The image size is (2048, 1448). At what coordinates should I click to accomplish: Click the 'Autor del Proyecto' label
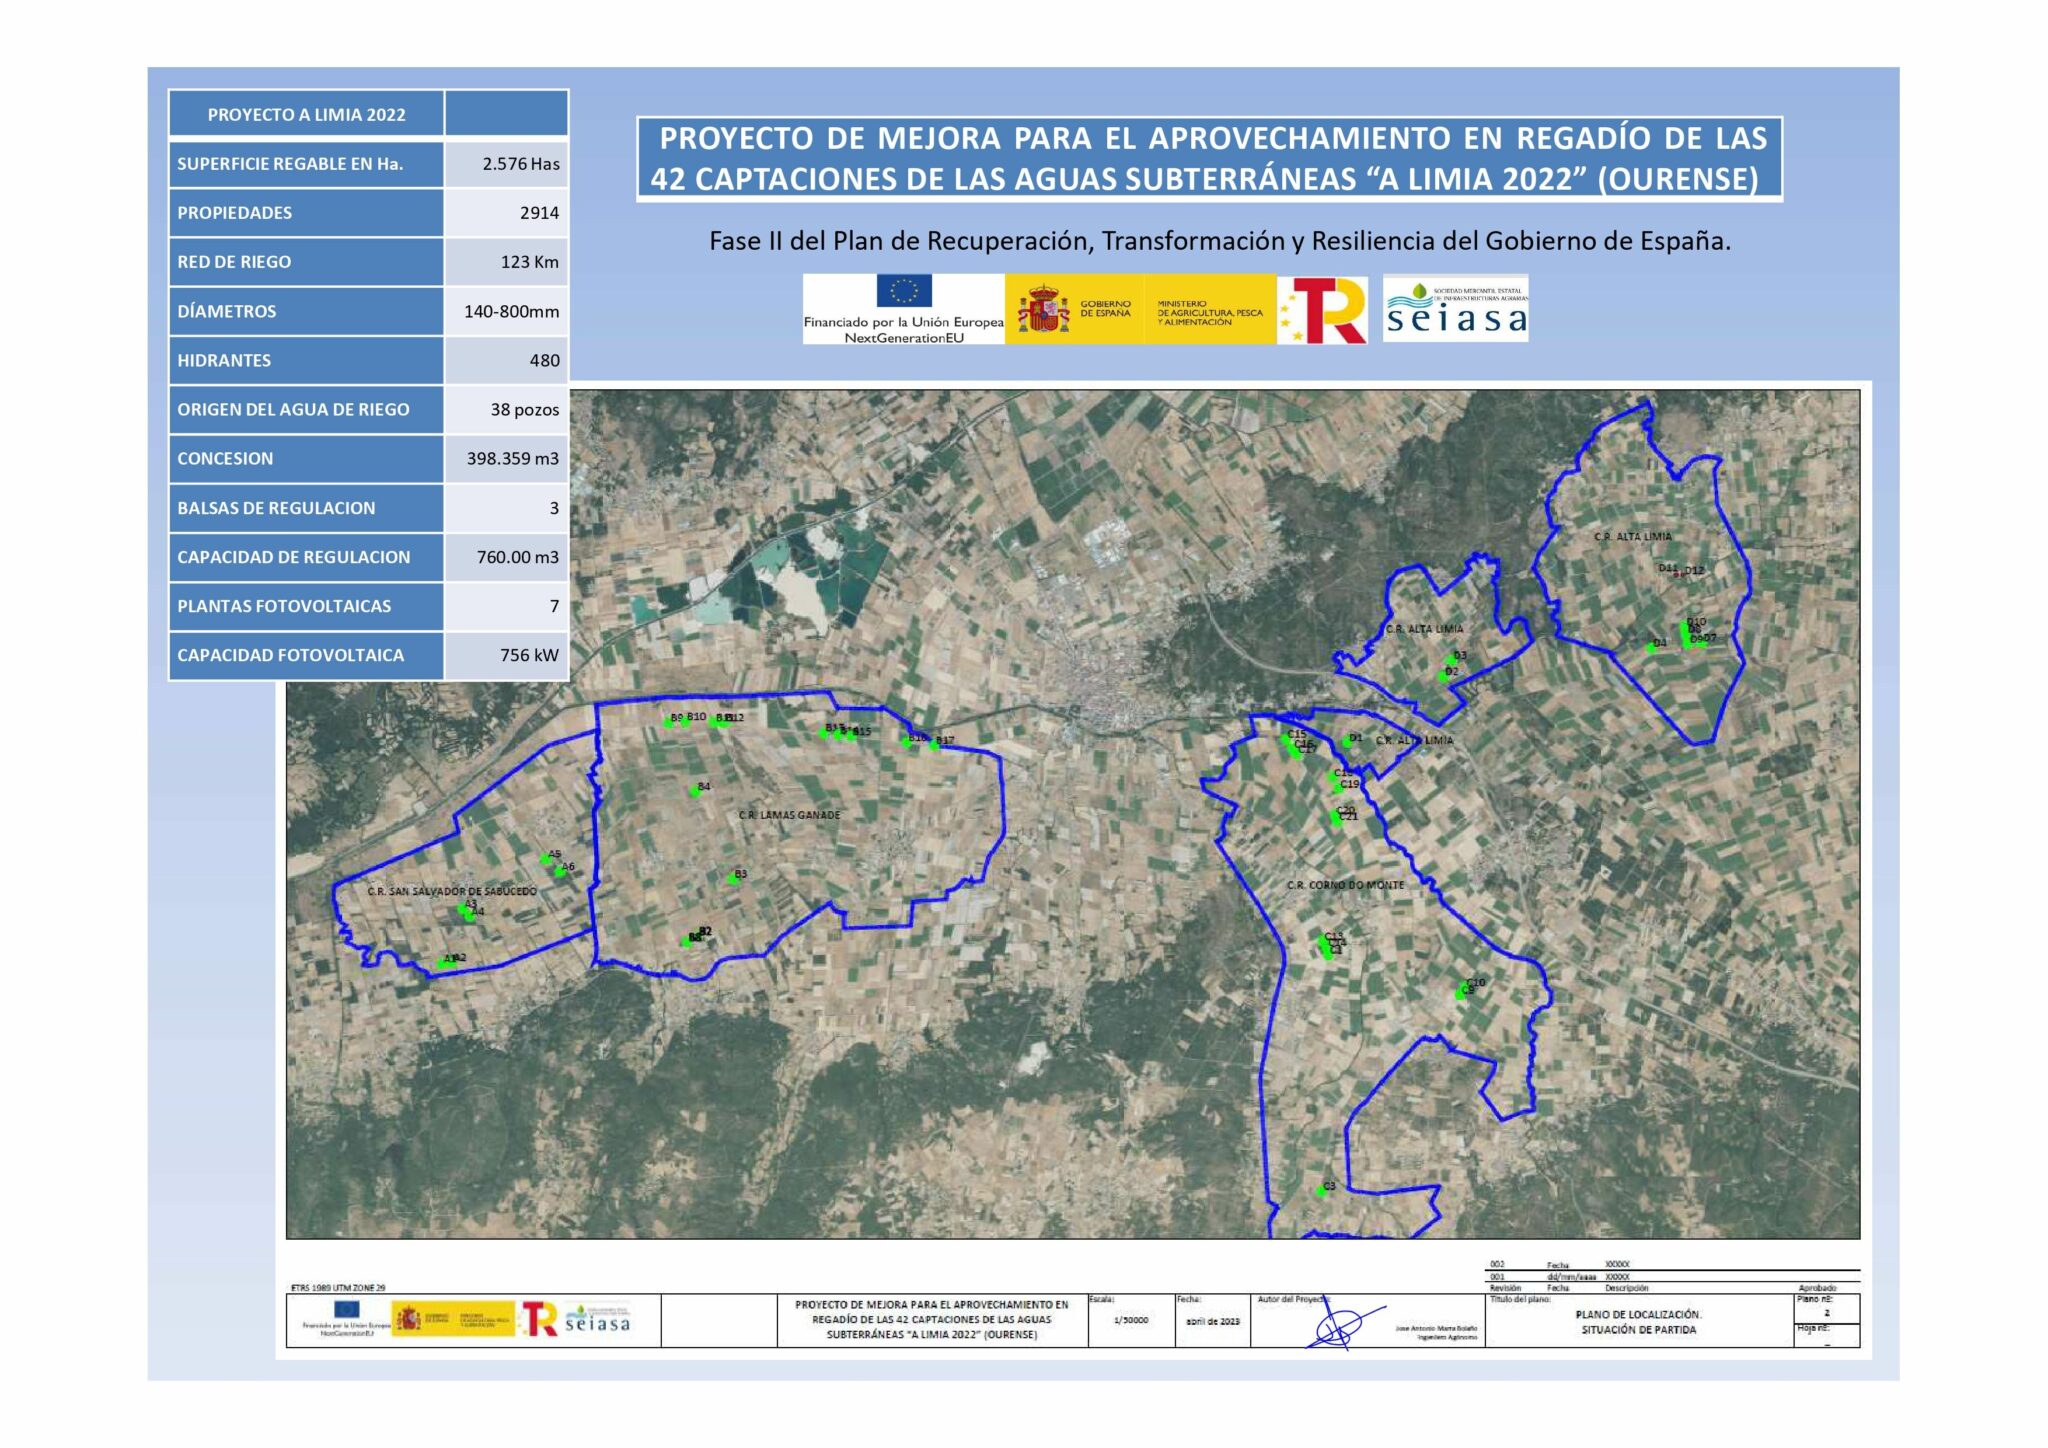click(1294, 1299)
